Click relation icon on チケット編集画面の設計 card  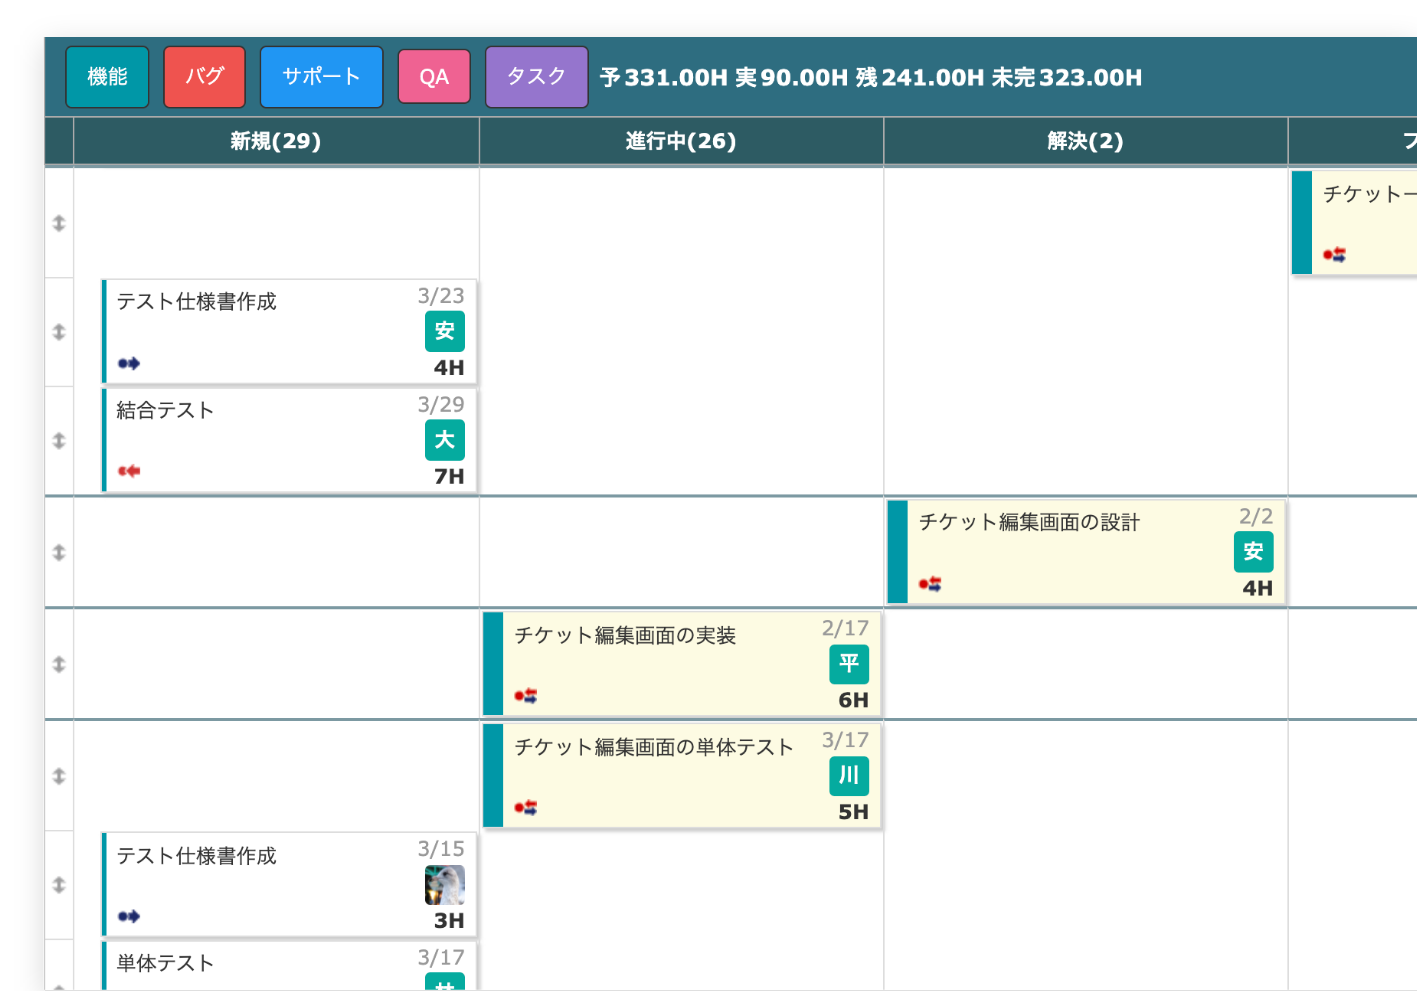point(930,584)
